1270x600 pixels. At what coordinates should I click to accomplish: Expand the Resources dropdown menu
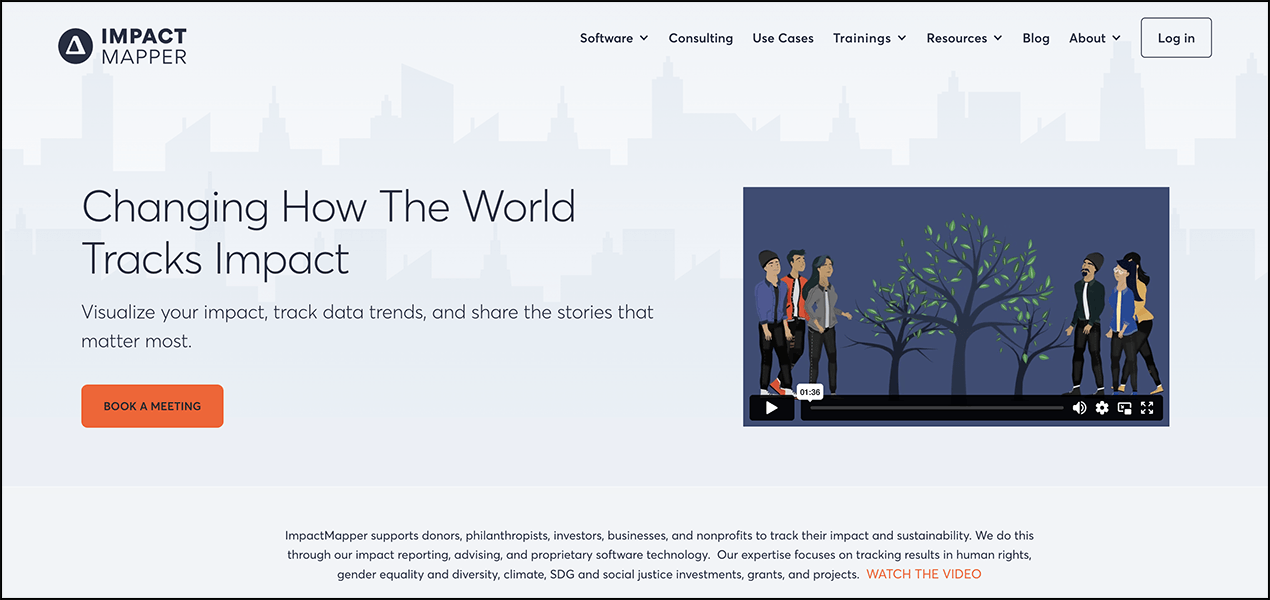pos(964,38)
